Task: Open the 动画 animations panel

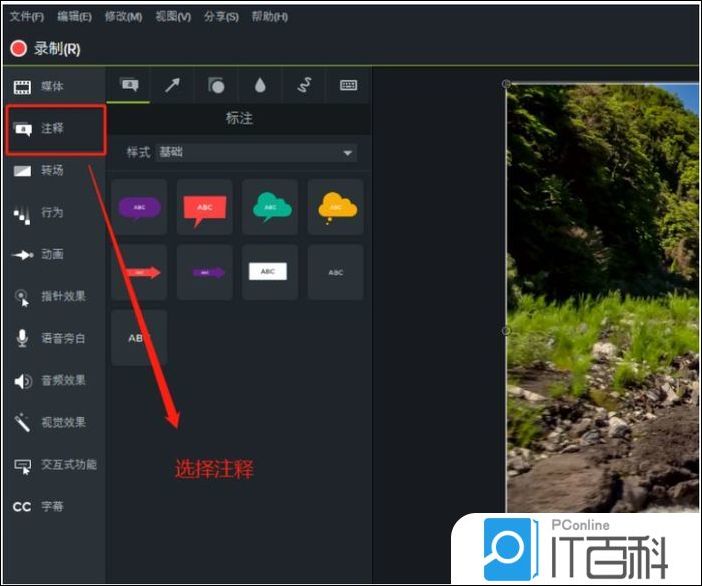Action: click(55, 255)
